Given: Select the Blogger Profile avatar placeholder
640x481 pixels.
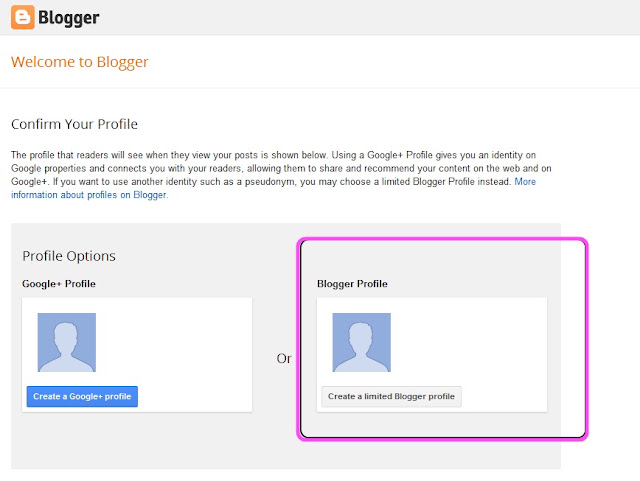Looking at the screenshot, I should click(362, 343).
